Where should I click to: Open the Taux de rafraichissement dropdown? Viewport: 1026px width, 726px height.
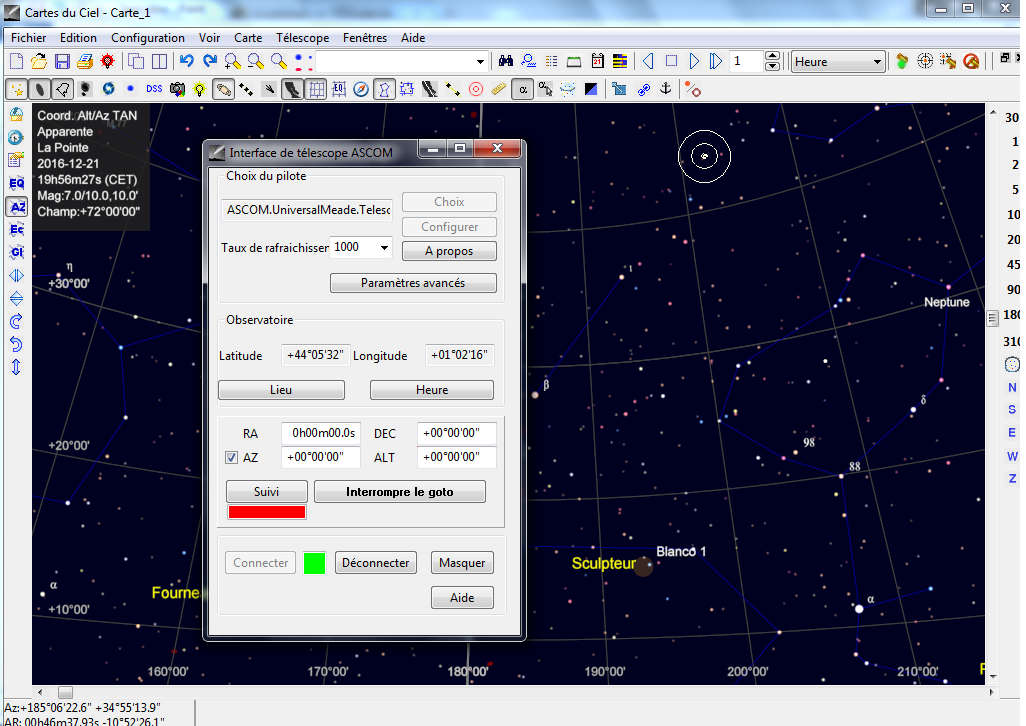coord(385,247)
